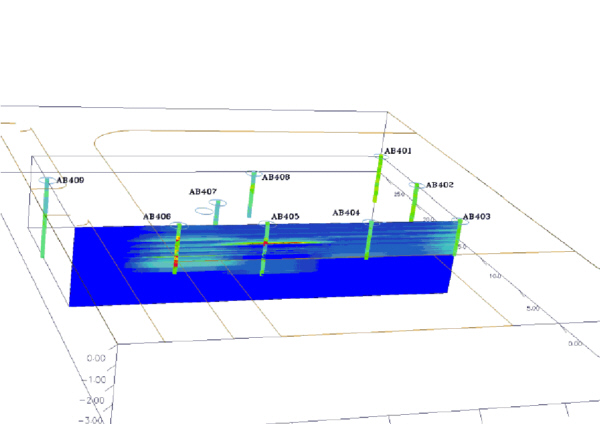Select the AB406 borehole label

157,216
